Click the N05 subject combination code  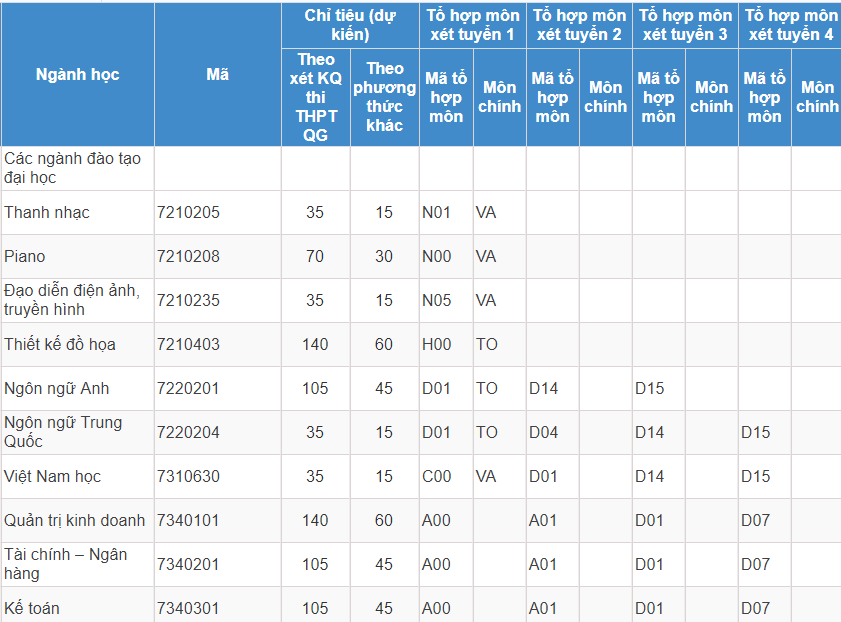[437, 300]
